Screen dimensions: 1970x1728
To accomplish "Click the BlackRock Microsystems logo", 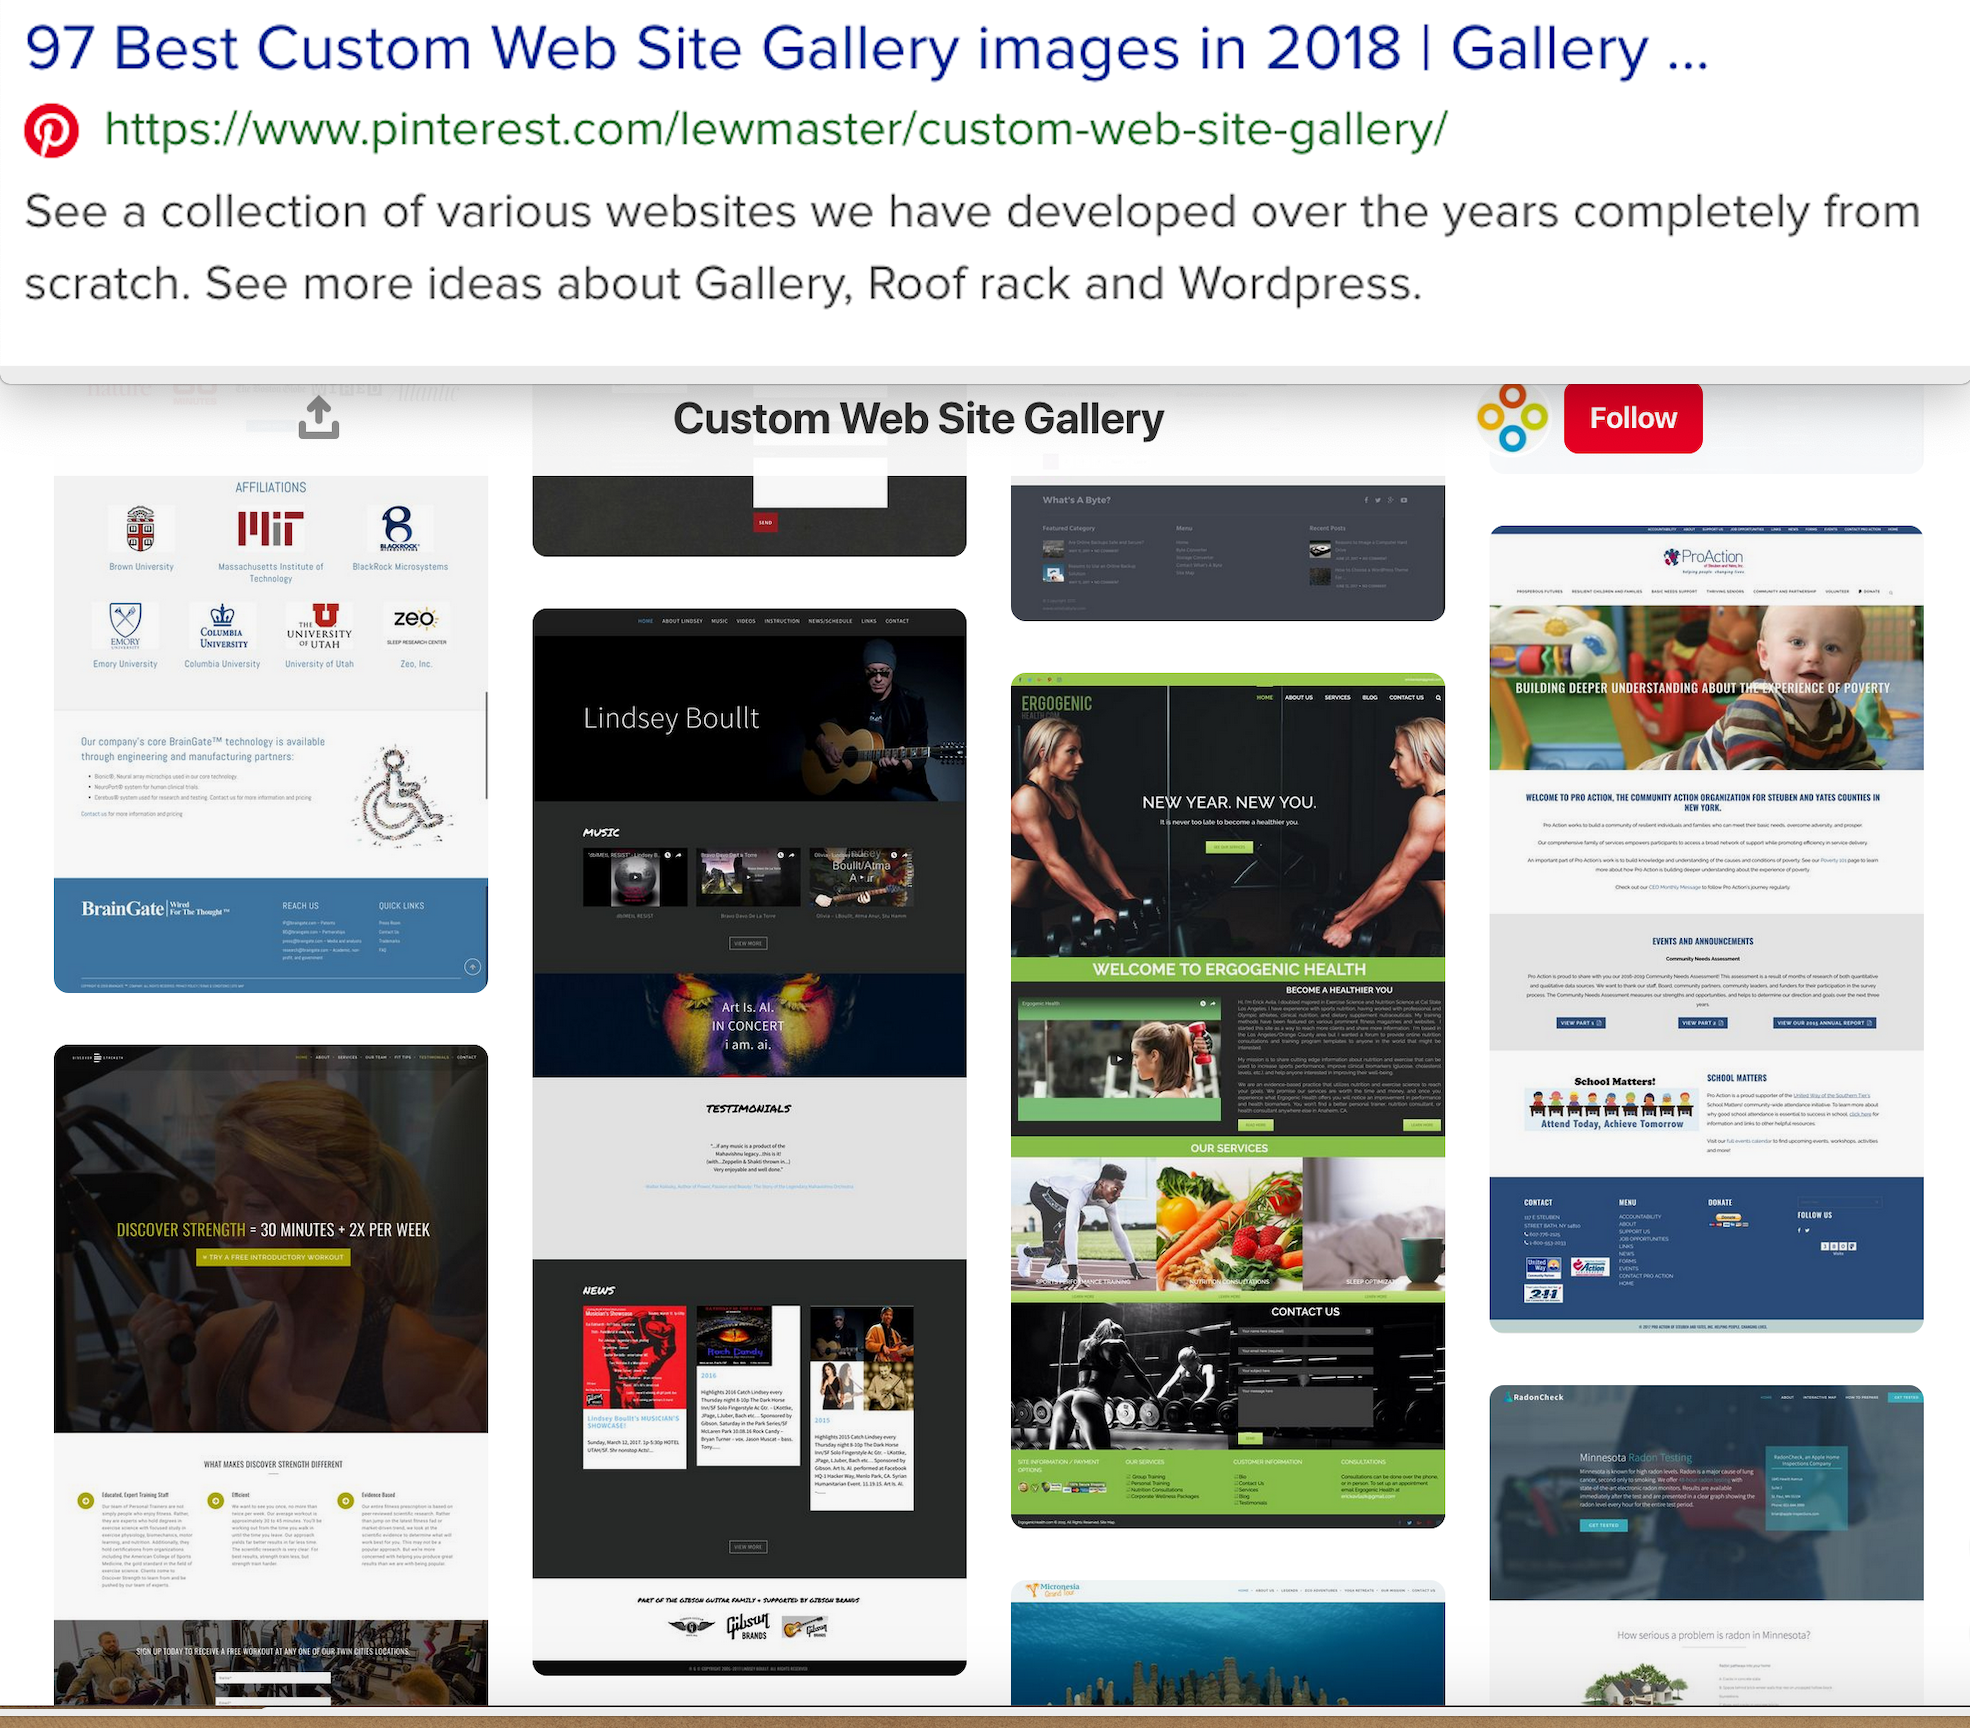I will 399,528.
